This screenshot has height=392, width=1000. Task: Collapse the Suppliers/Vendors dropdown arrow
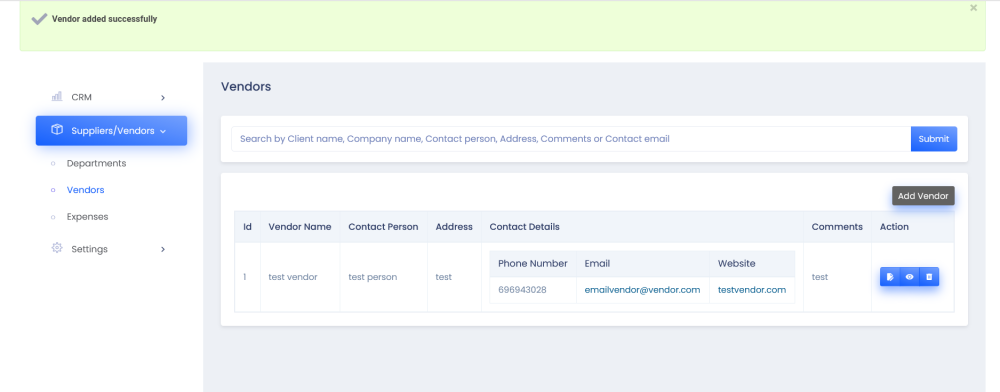point(163,131)
